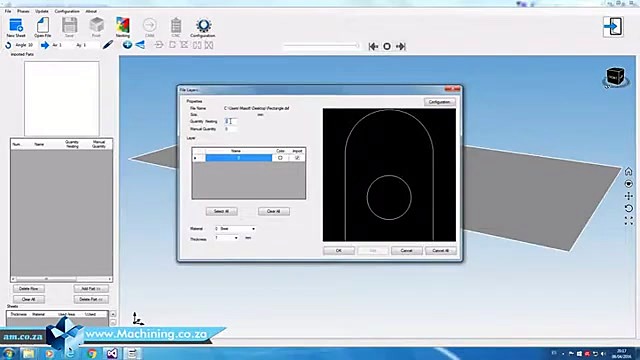Click the rotate view icon in viewport
The width and height of the screenshot is (640, 360).
(629, 208)
